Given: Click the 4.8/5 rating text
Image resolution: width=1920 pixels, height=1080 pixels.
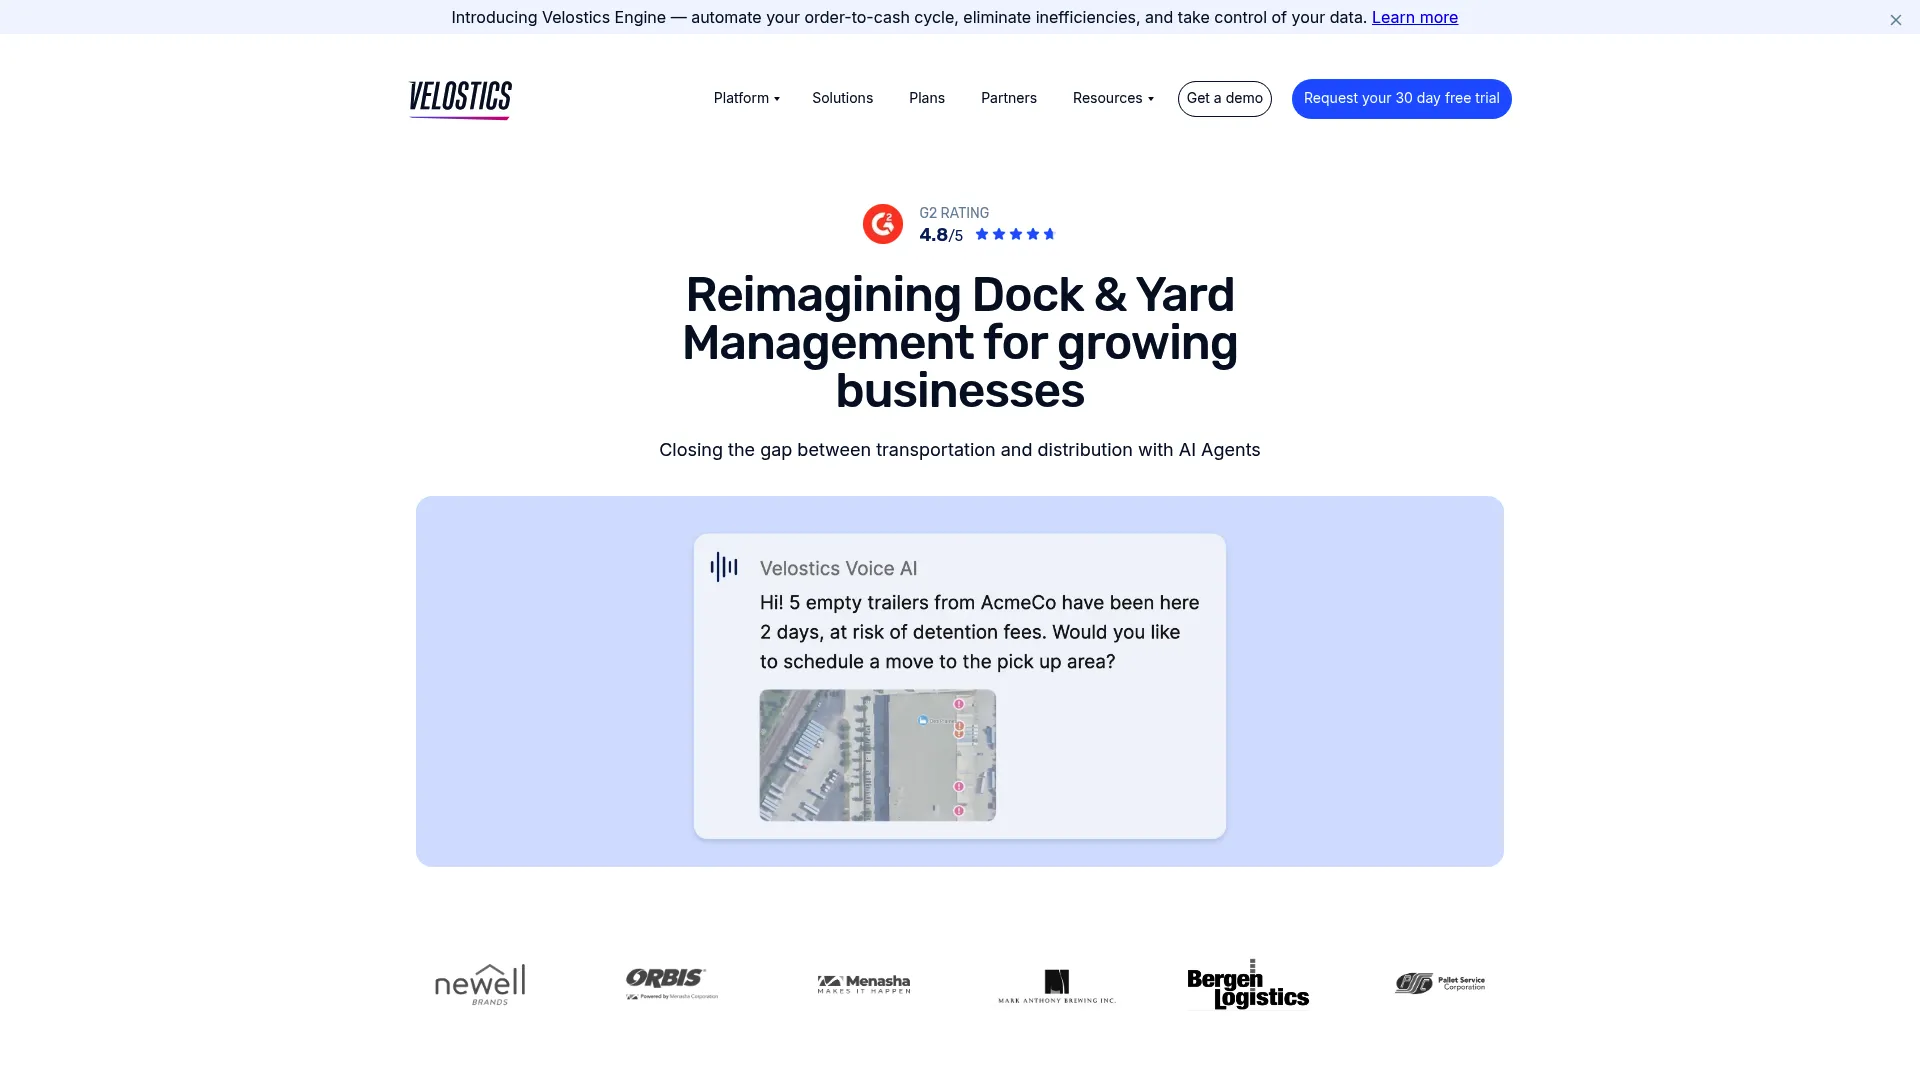Looking at the screenshot, I should pos(940,235).
